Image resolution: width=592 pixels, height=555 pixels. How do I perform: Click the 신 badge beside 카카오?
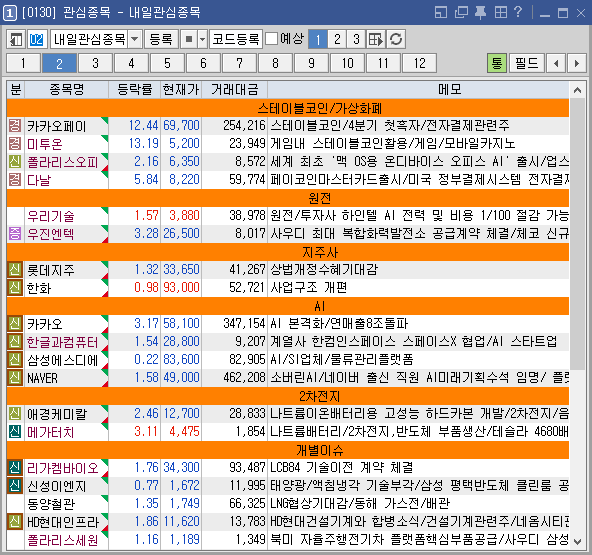pyautogui.click(x=15, y=324)
